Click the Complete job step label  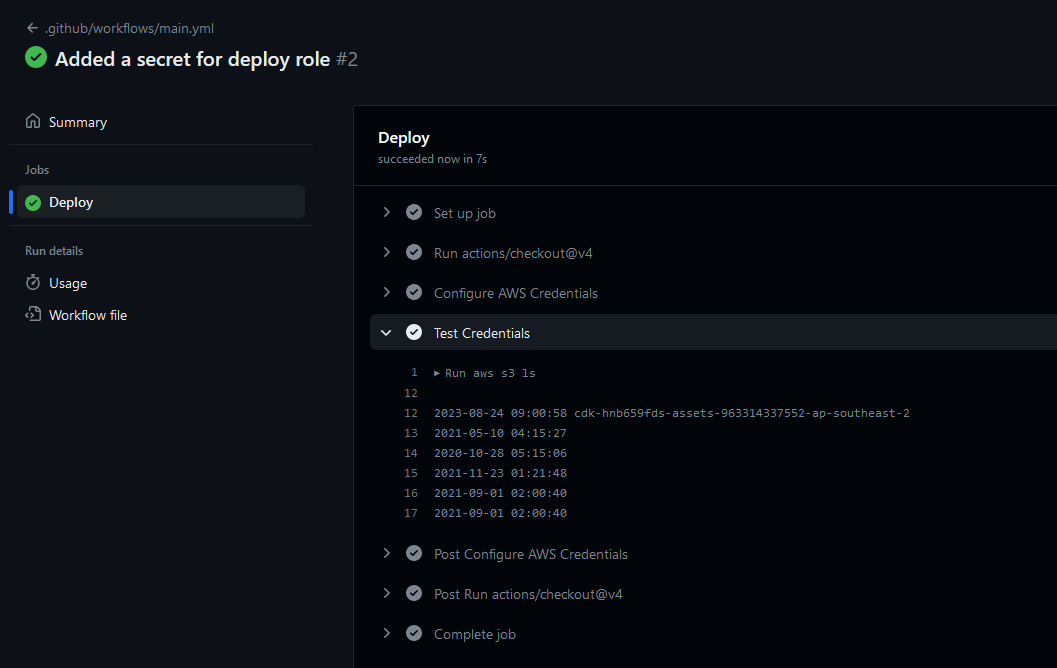pos(475,634)
